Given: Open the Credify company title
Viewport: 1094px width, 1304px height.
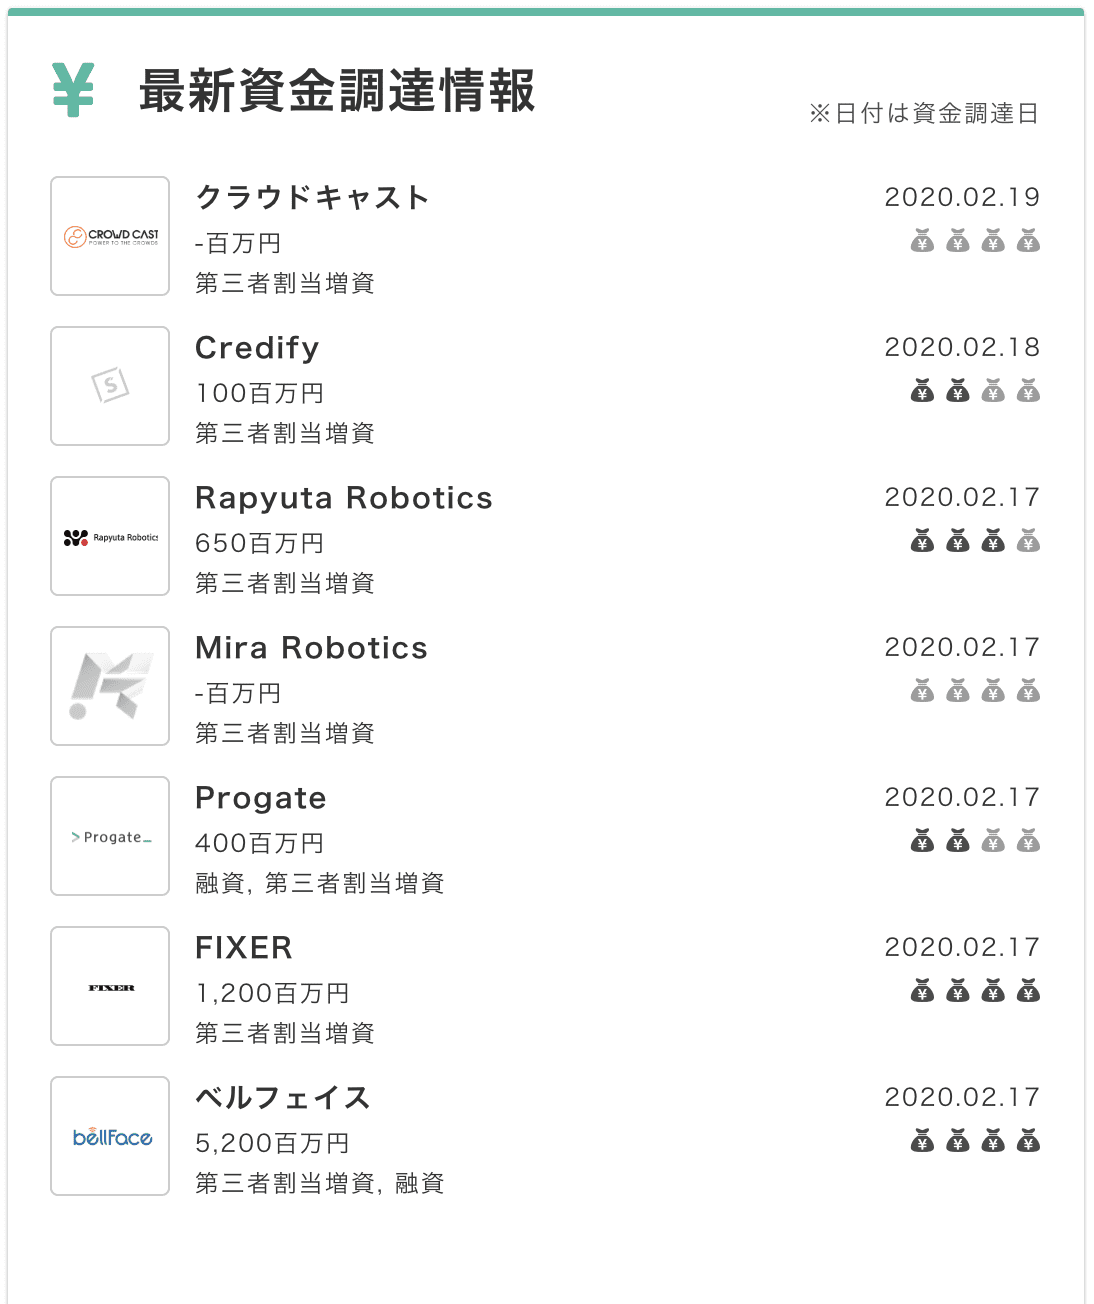Looking at the screenshot, I should 257,348.
